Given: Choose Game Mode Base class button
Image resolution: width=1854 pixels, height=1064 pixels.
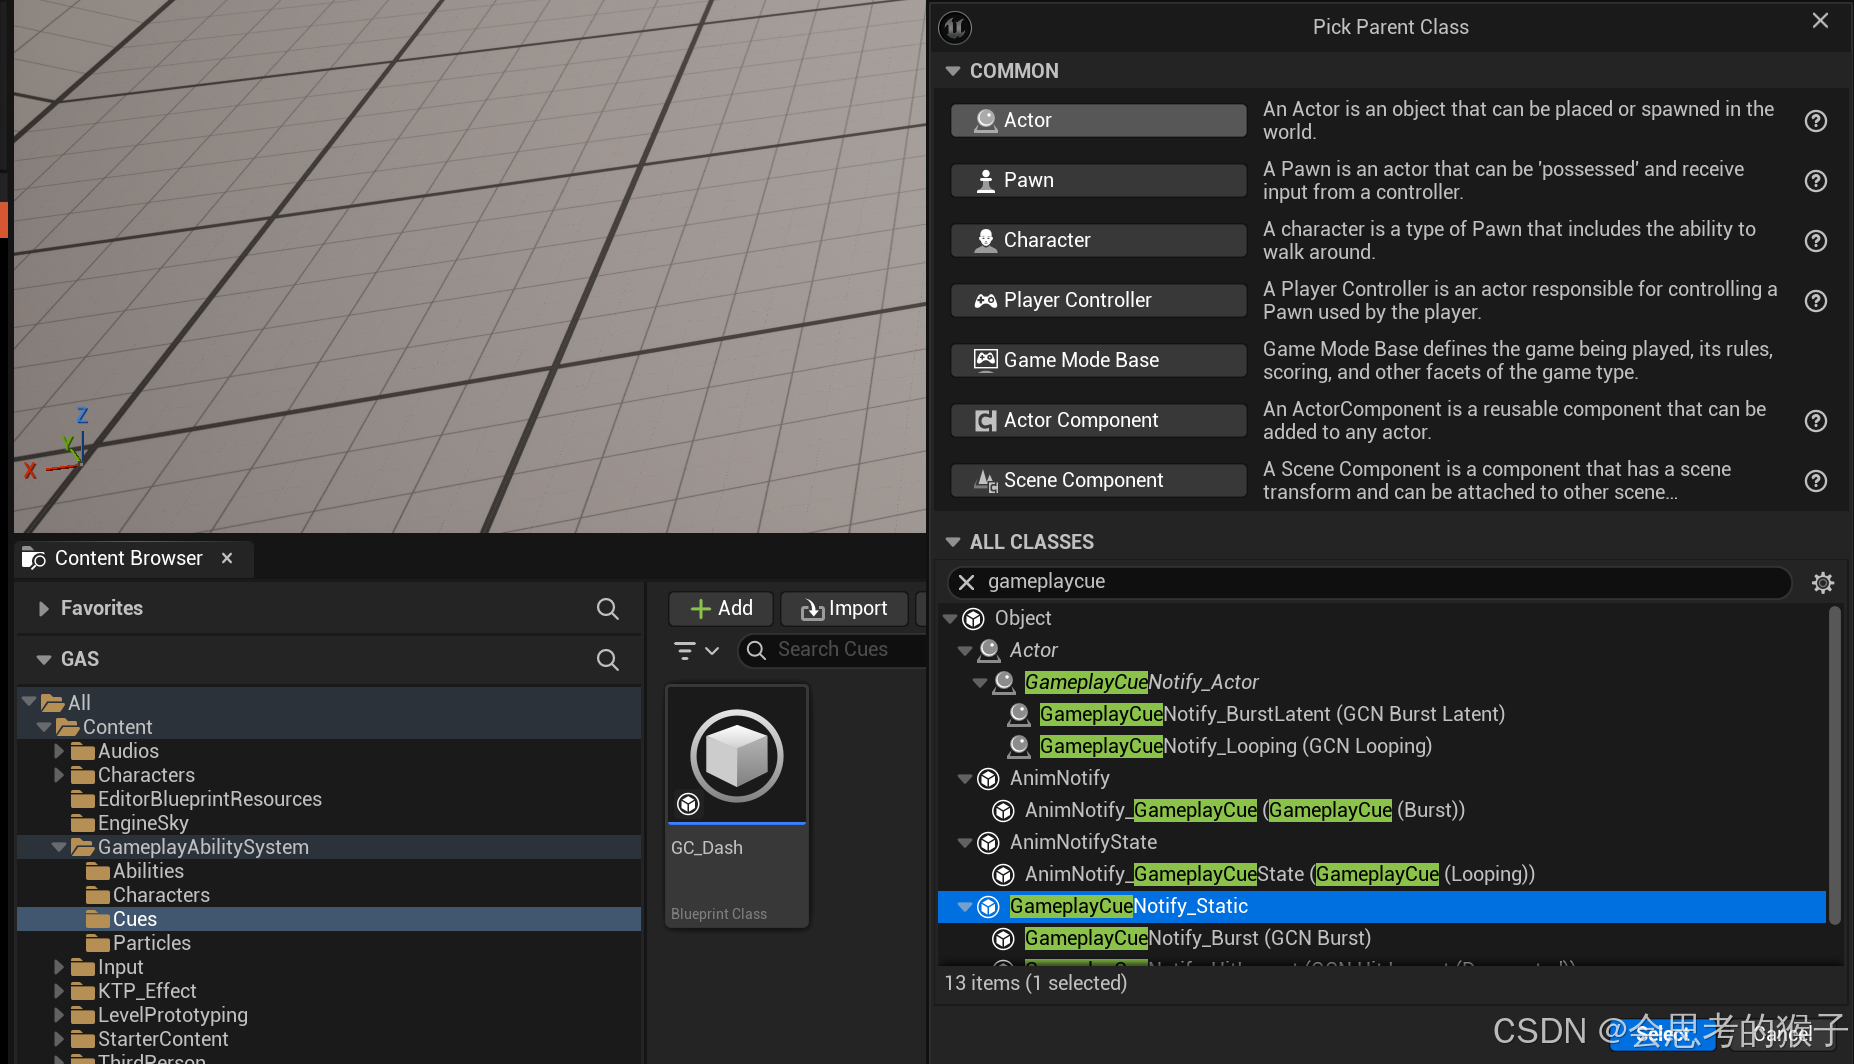Looking at the screenshot, I should point(1098,360).
